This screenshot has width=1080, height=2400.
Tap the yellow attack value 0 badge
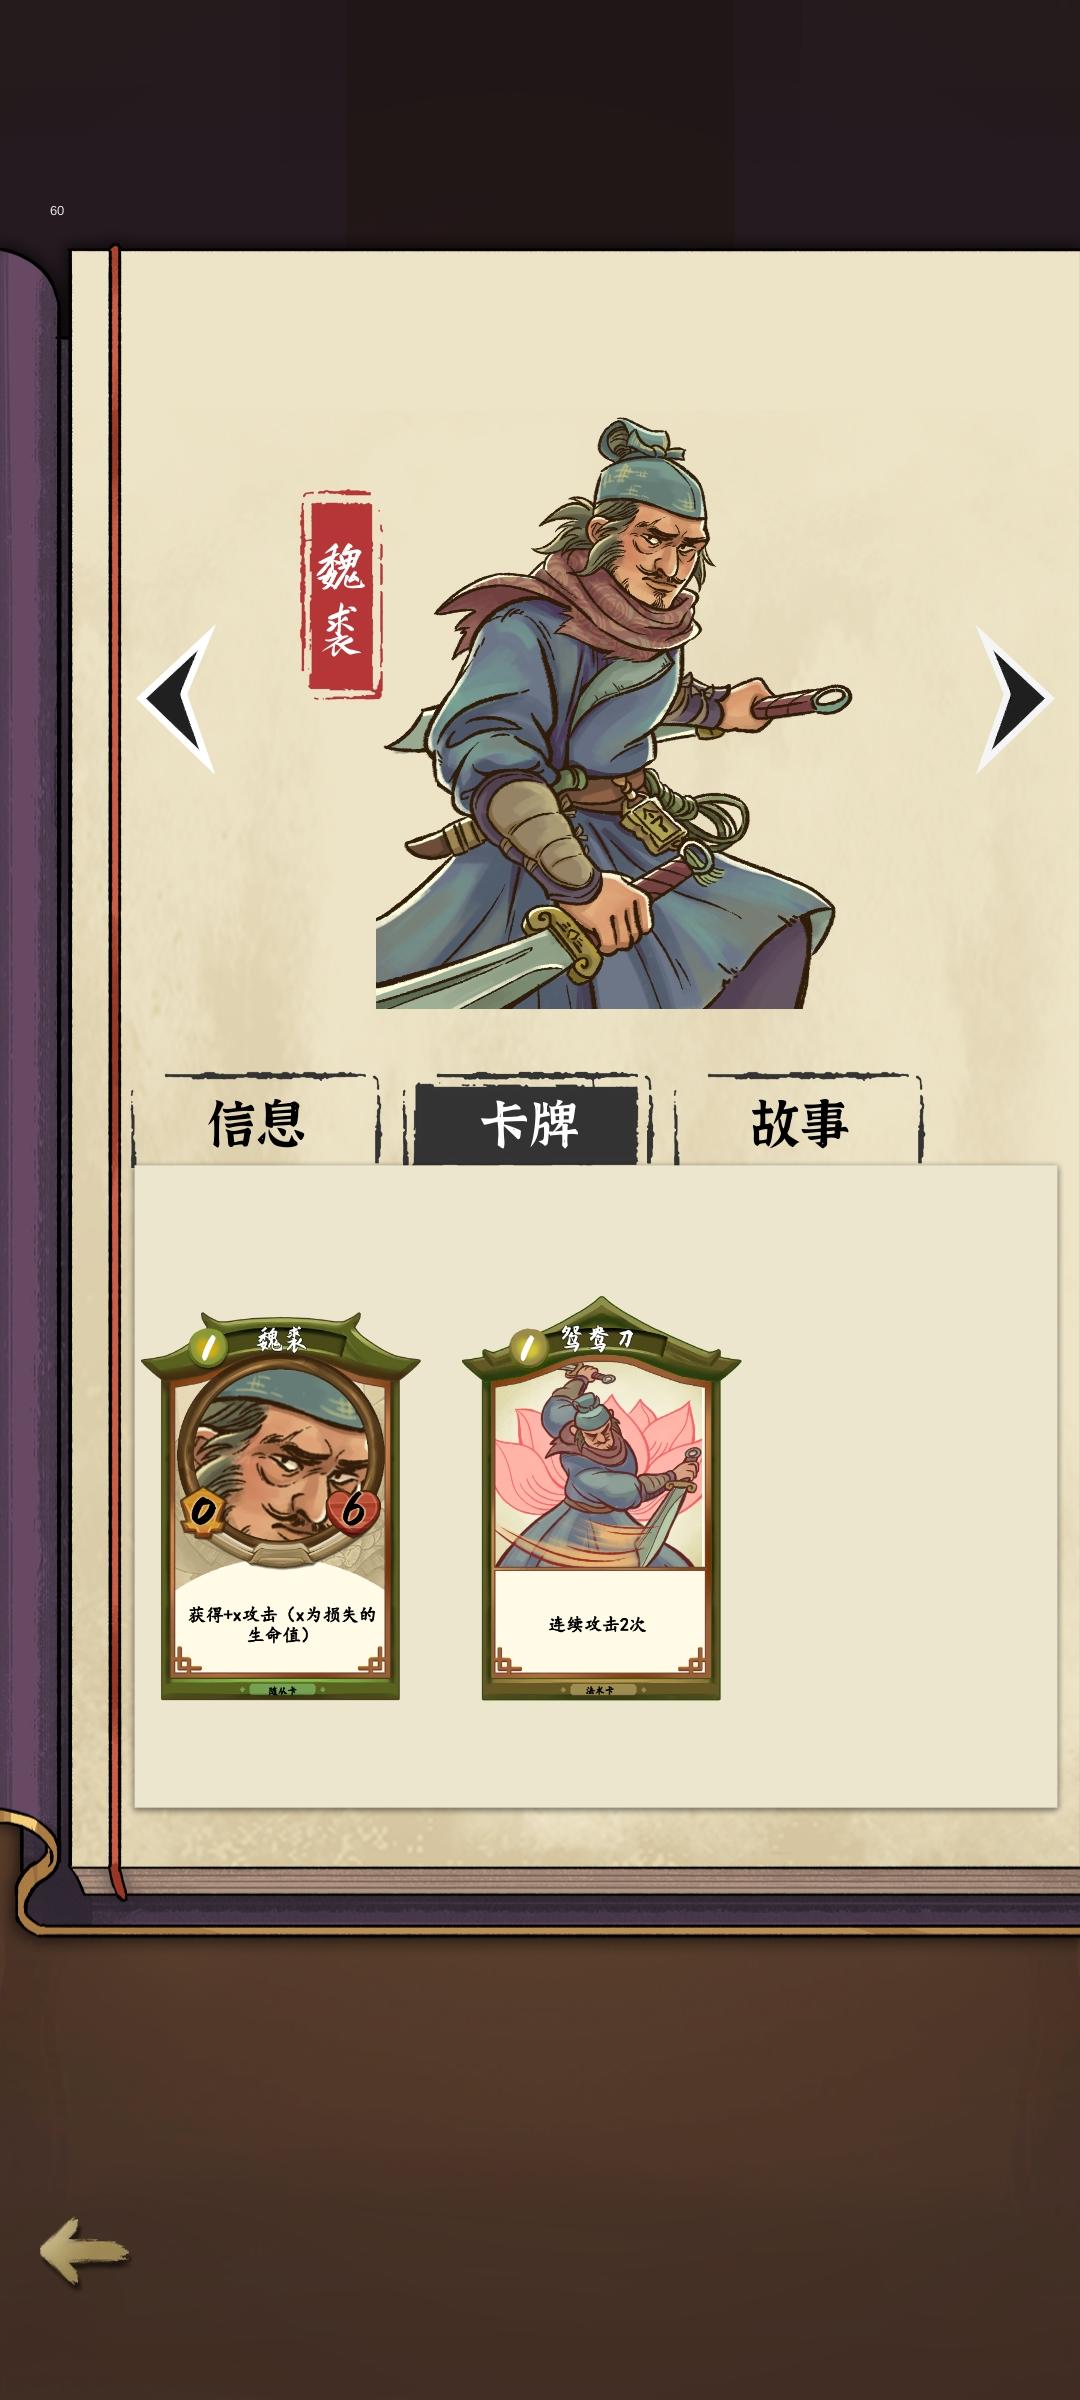point(203,1510)
